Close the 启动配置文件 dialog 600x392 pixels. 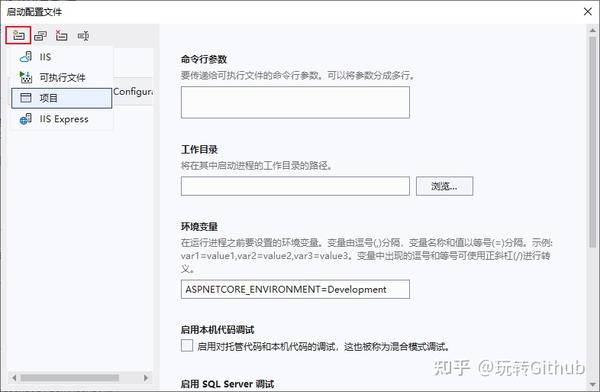tap(588, 11)
